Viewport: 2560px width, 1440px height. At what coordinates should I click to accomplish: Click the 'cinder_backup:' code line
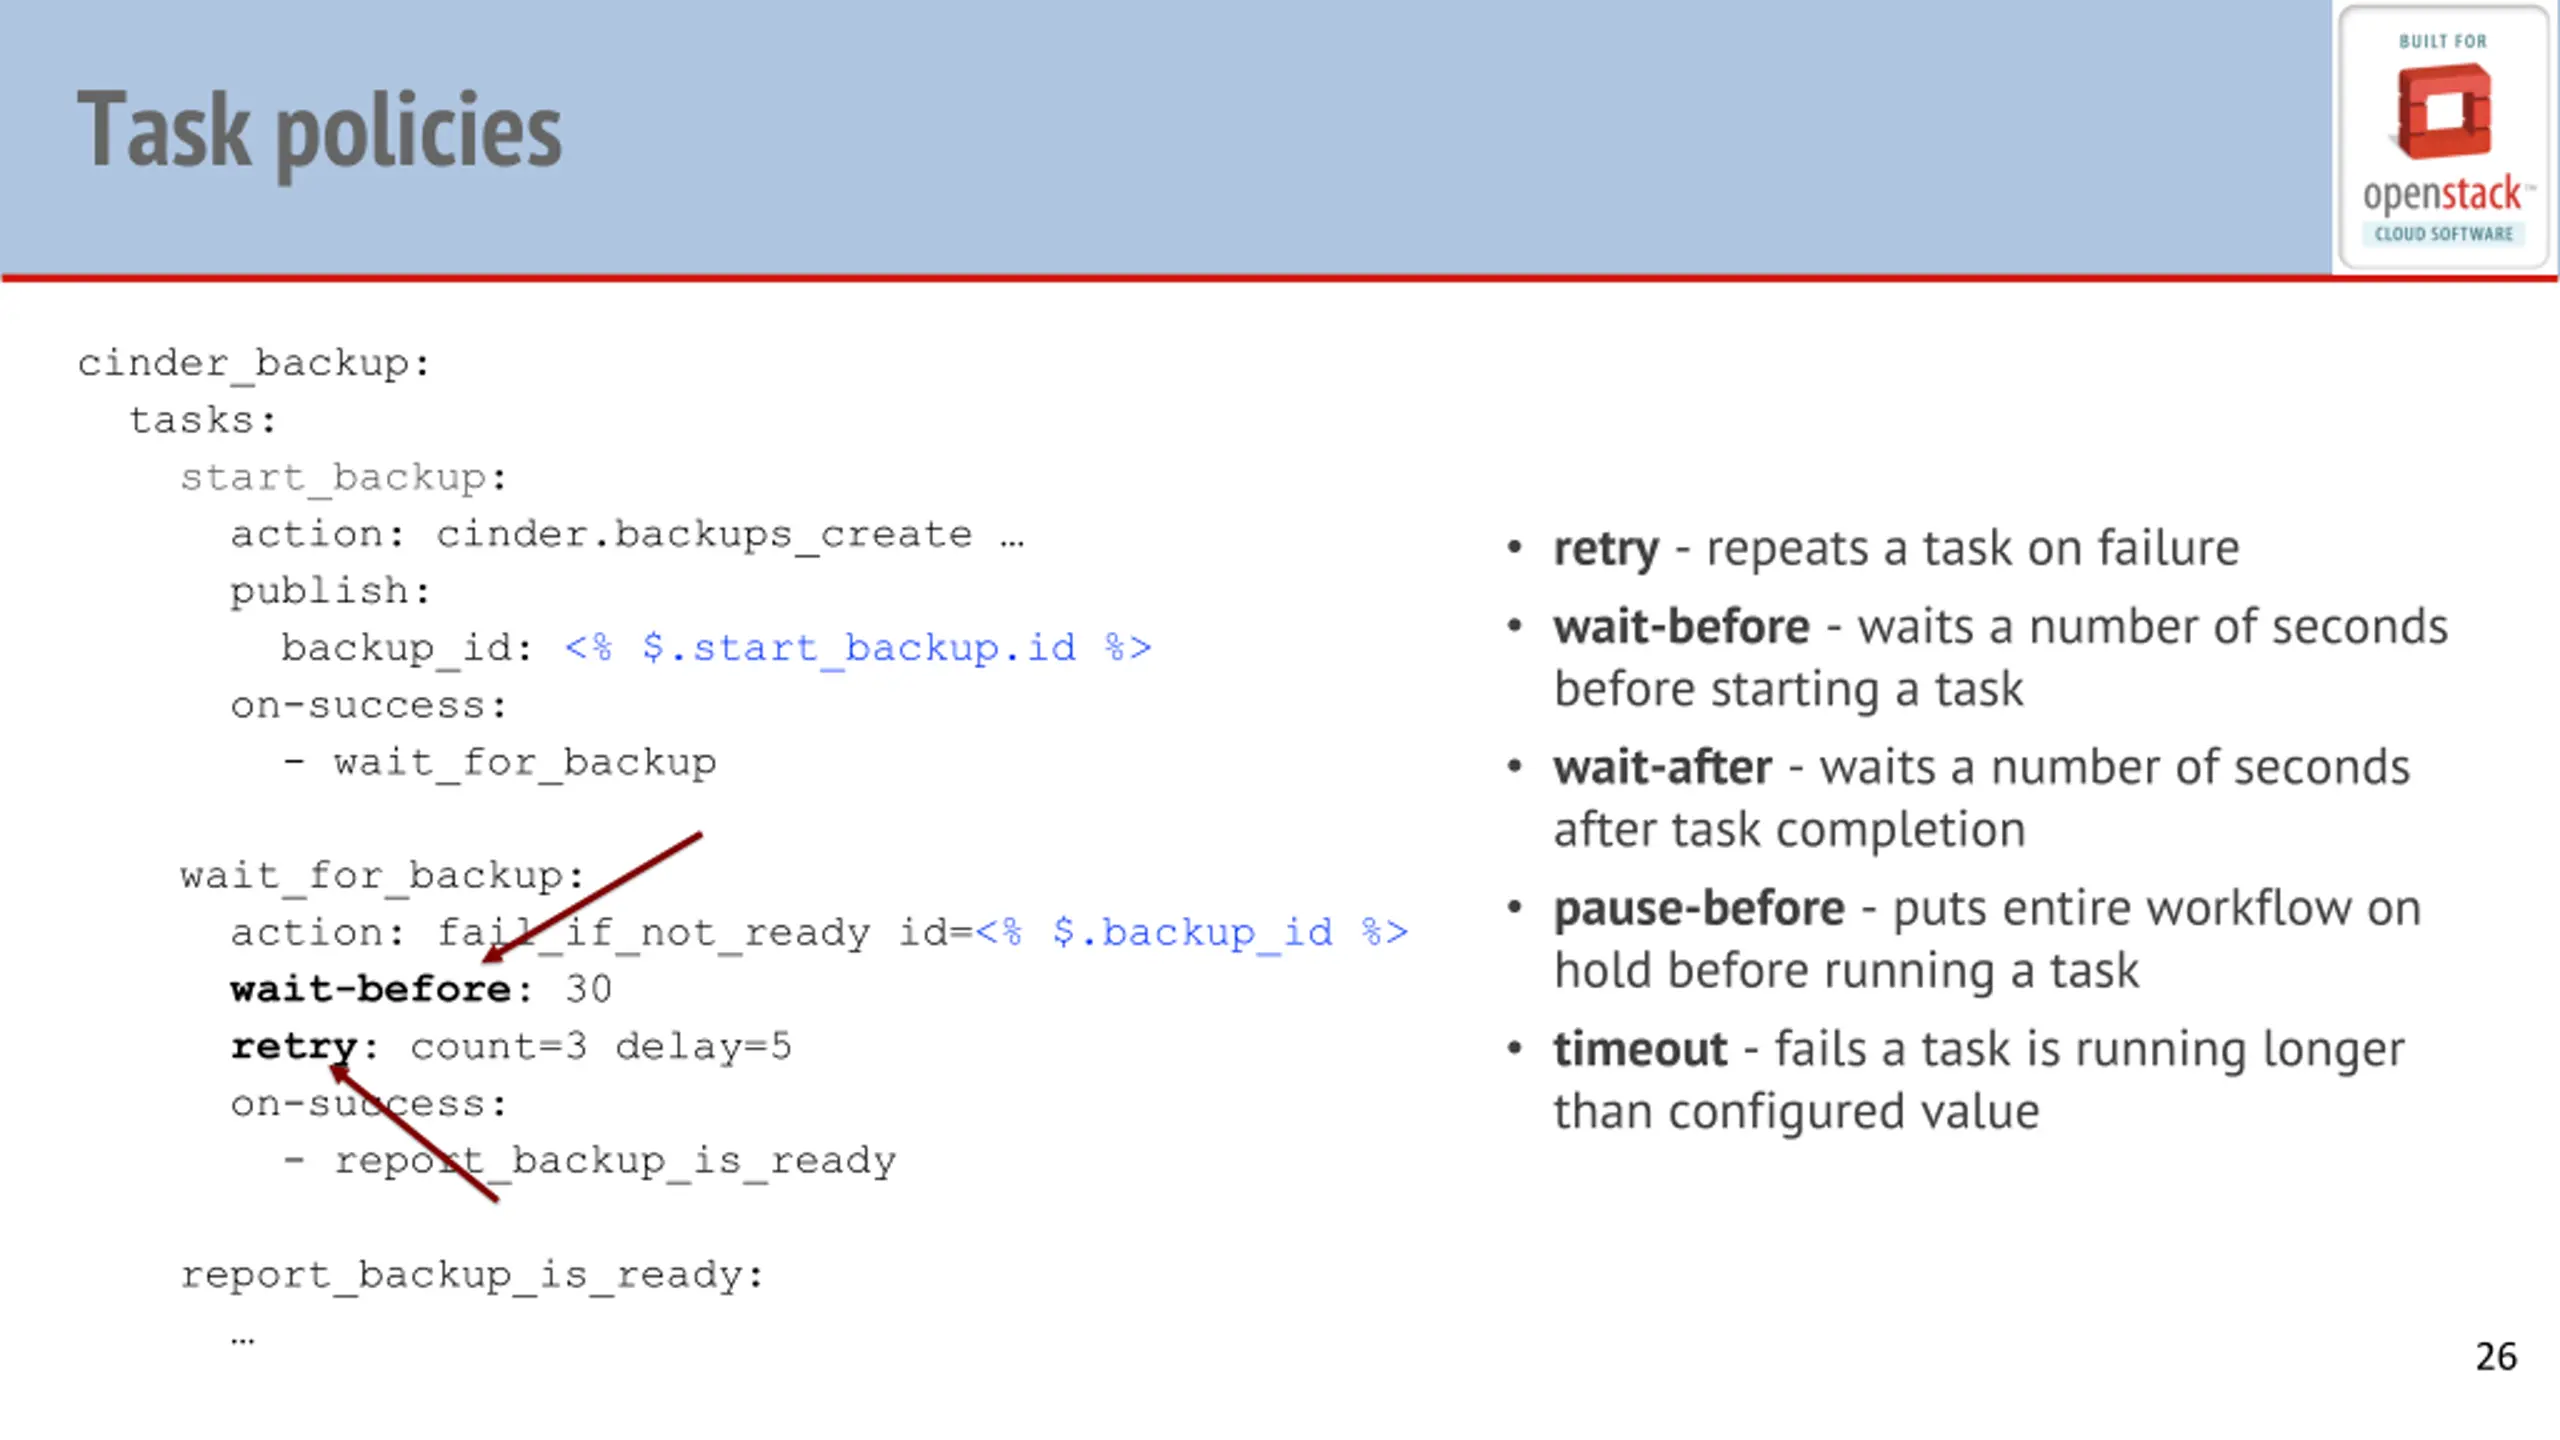click(254, 365)
